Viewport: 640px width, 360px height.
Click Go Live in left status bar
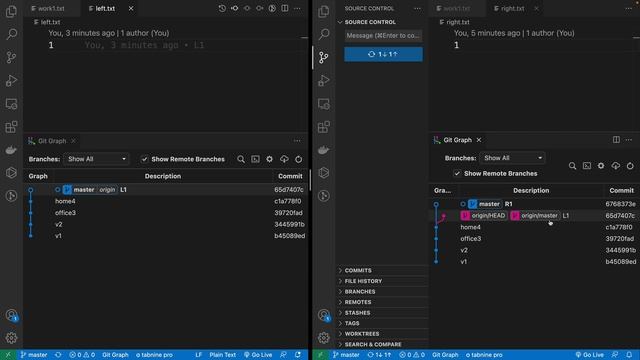tap(258, 355)
